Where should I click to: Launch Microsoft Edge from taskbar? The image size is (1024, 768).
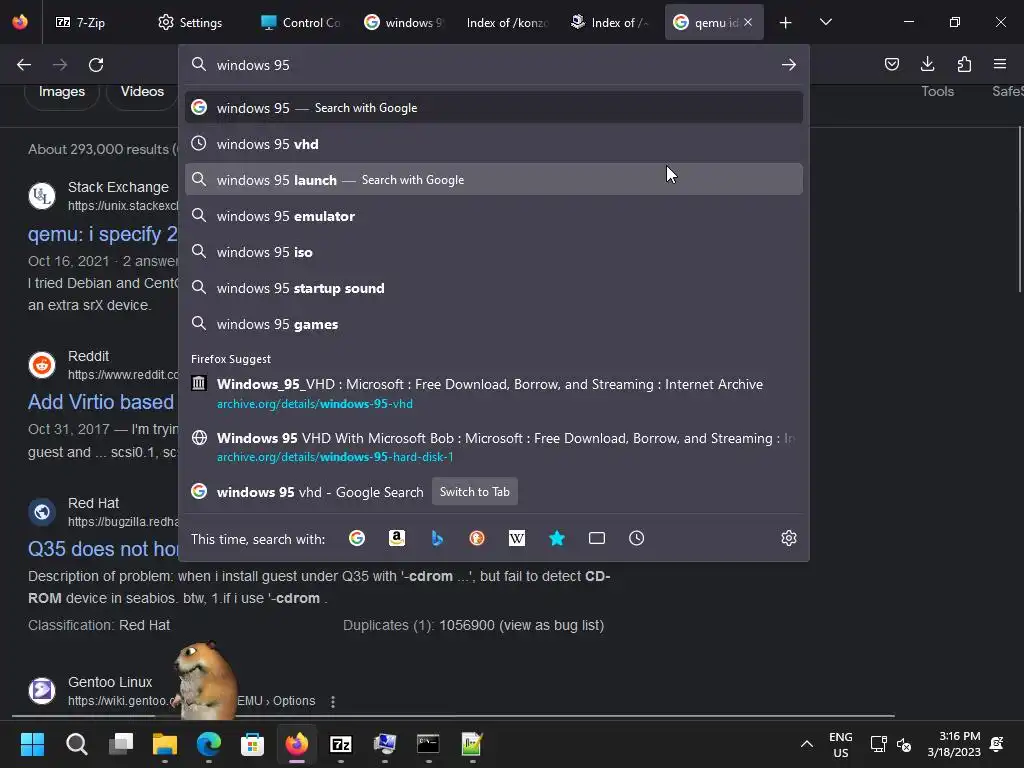[x=208, y=744]
